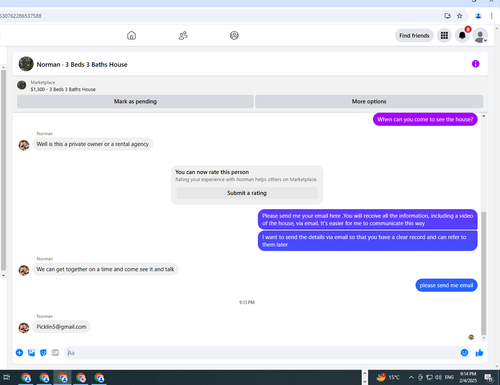Viewport: 500px width, 385px height.
Task: Open account profile menu avatar
Action: (480, 36)
